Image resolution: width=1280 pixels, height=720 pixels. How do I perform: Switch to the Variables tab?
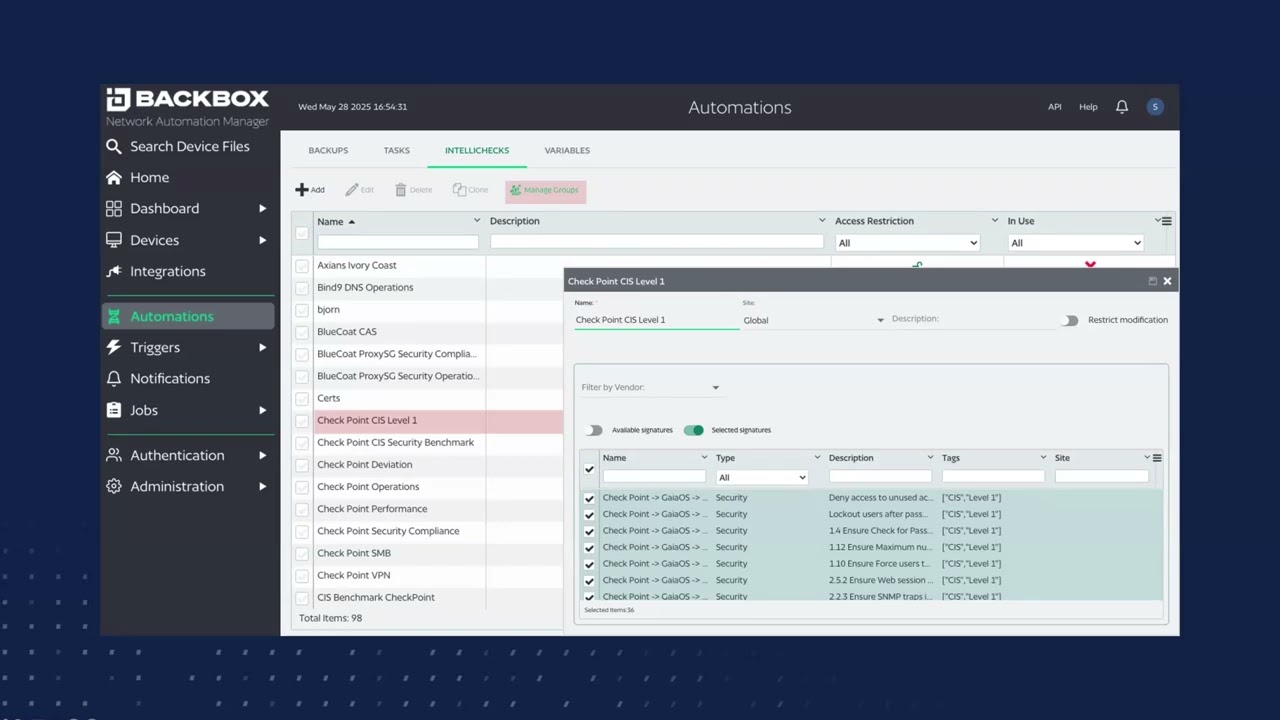(x=567, y=150)
